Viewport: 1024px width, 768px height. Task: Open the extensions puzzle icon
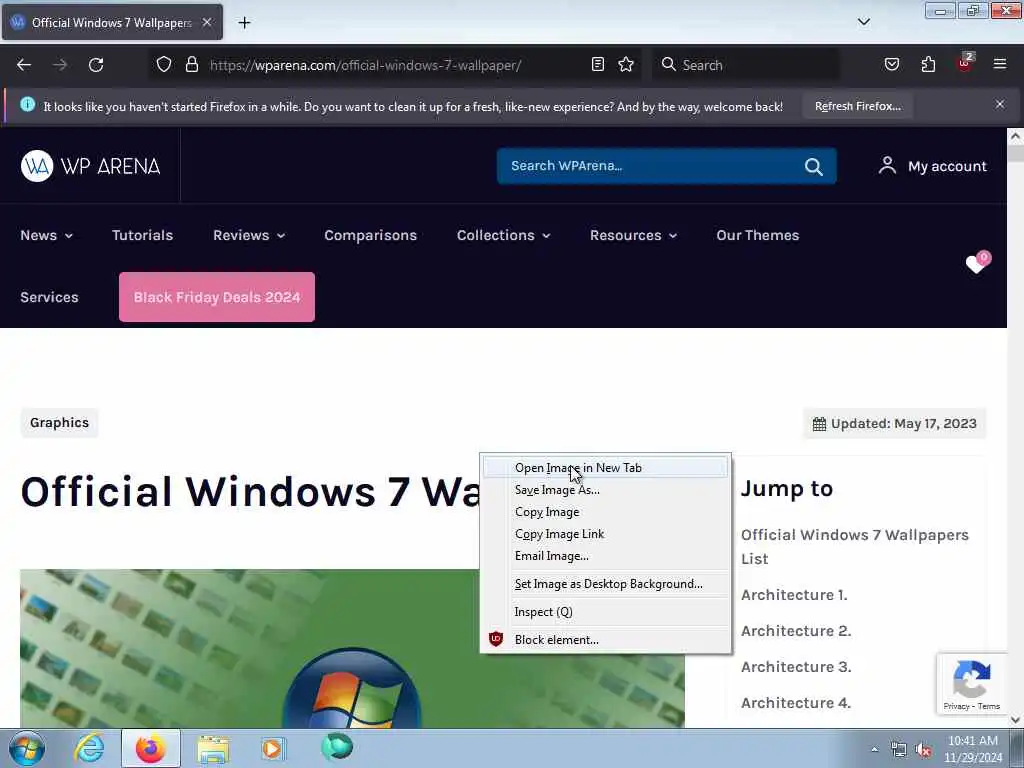tap(928, 65)
